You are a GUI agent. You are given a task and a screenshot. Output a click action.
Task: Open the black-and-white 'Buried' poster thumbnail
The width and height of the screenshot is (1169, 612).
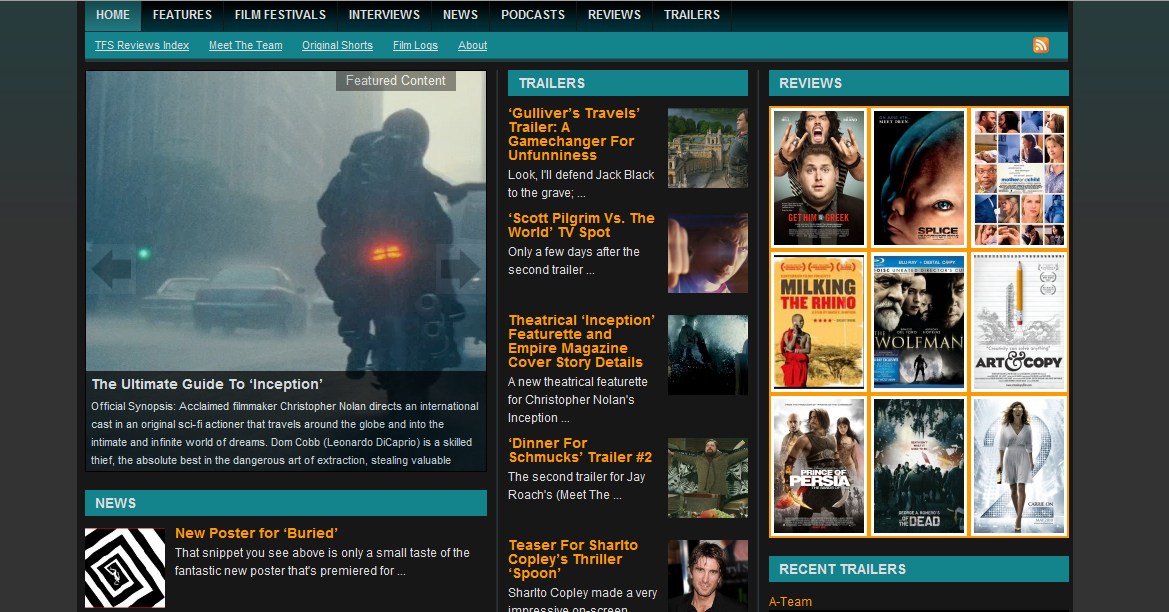(x=125, y=567)
